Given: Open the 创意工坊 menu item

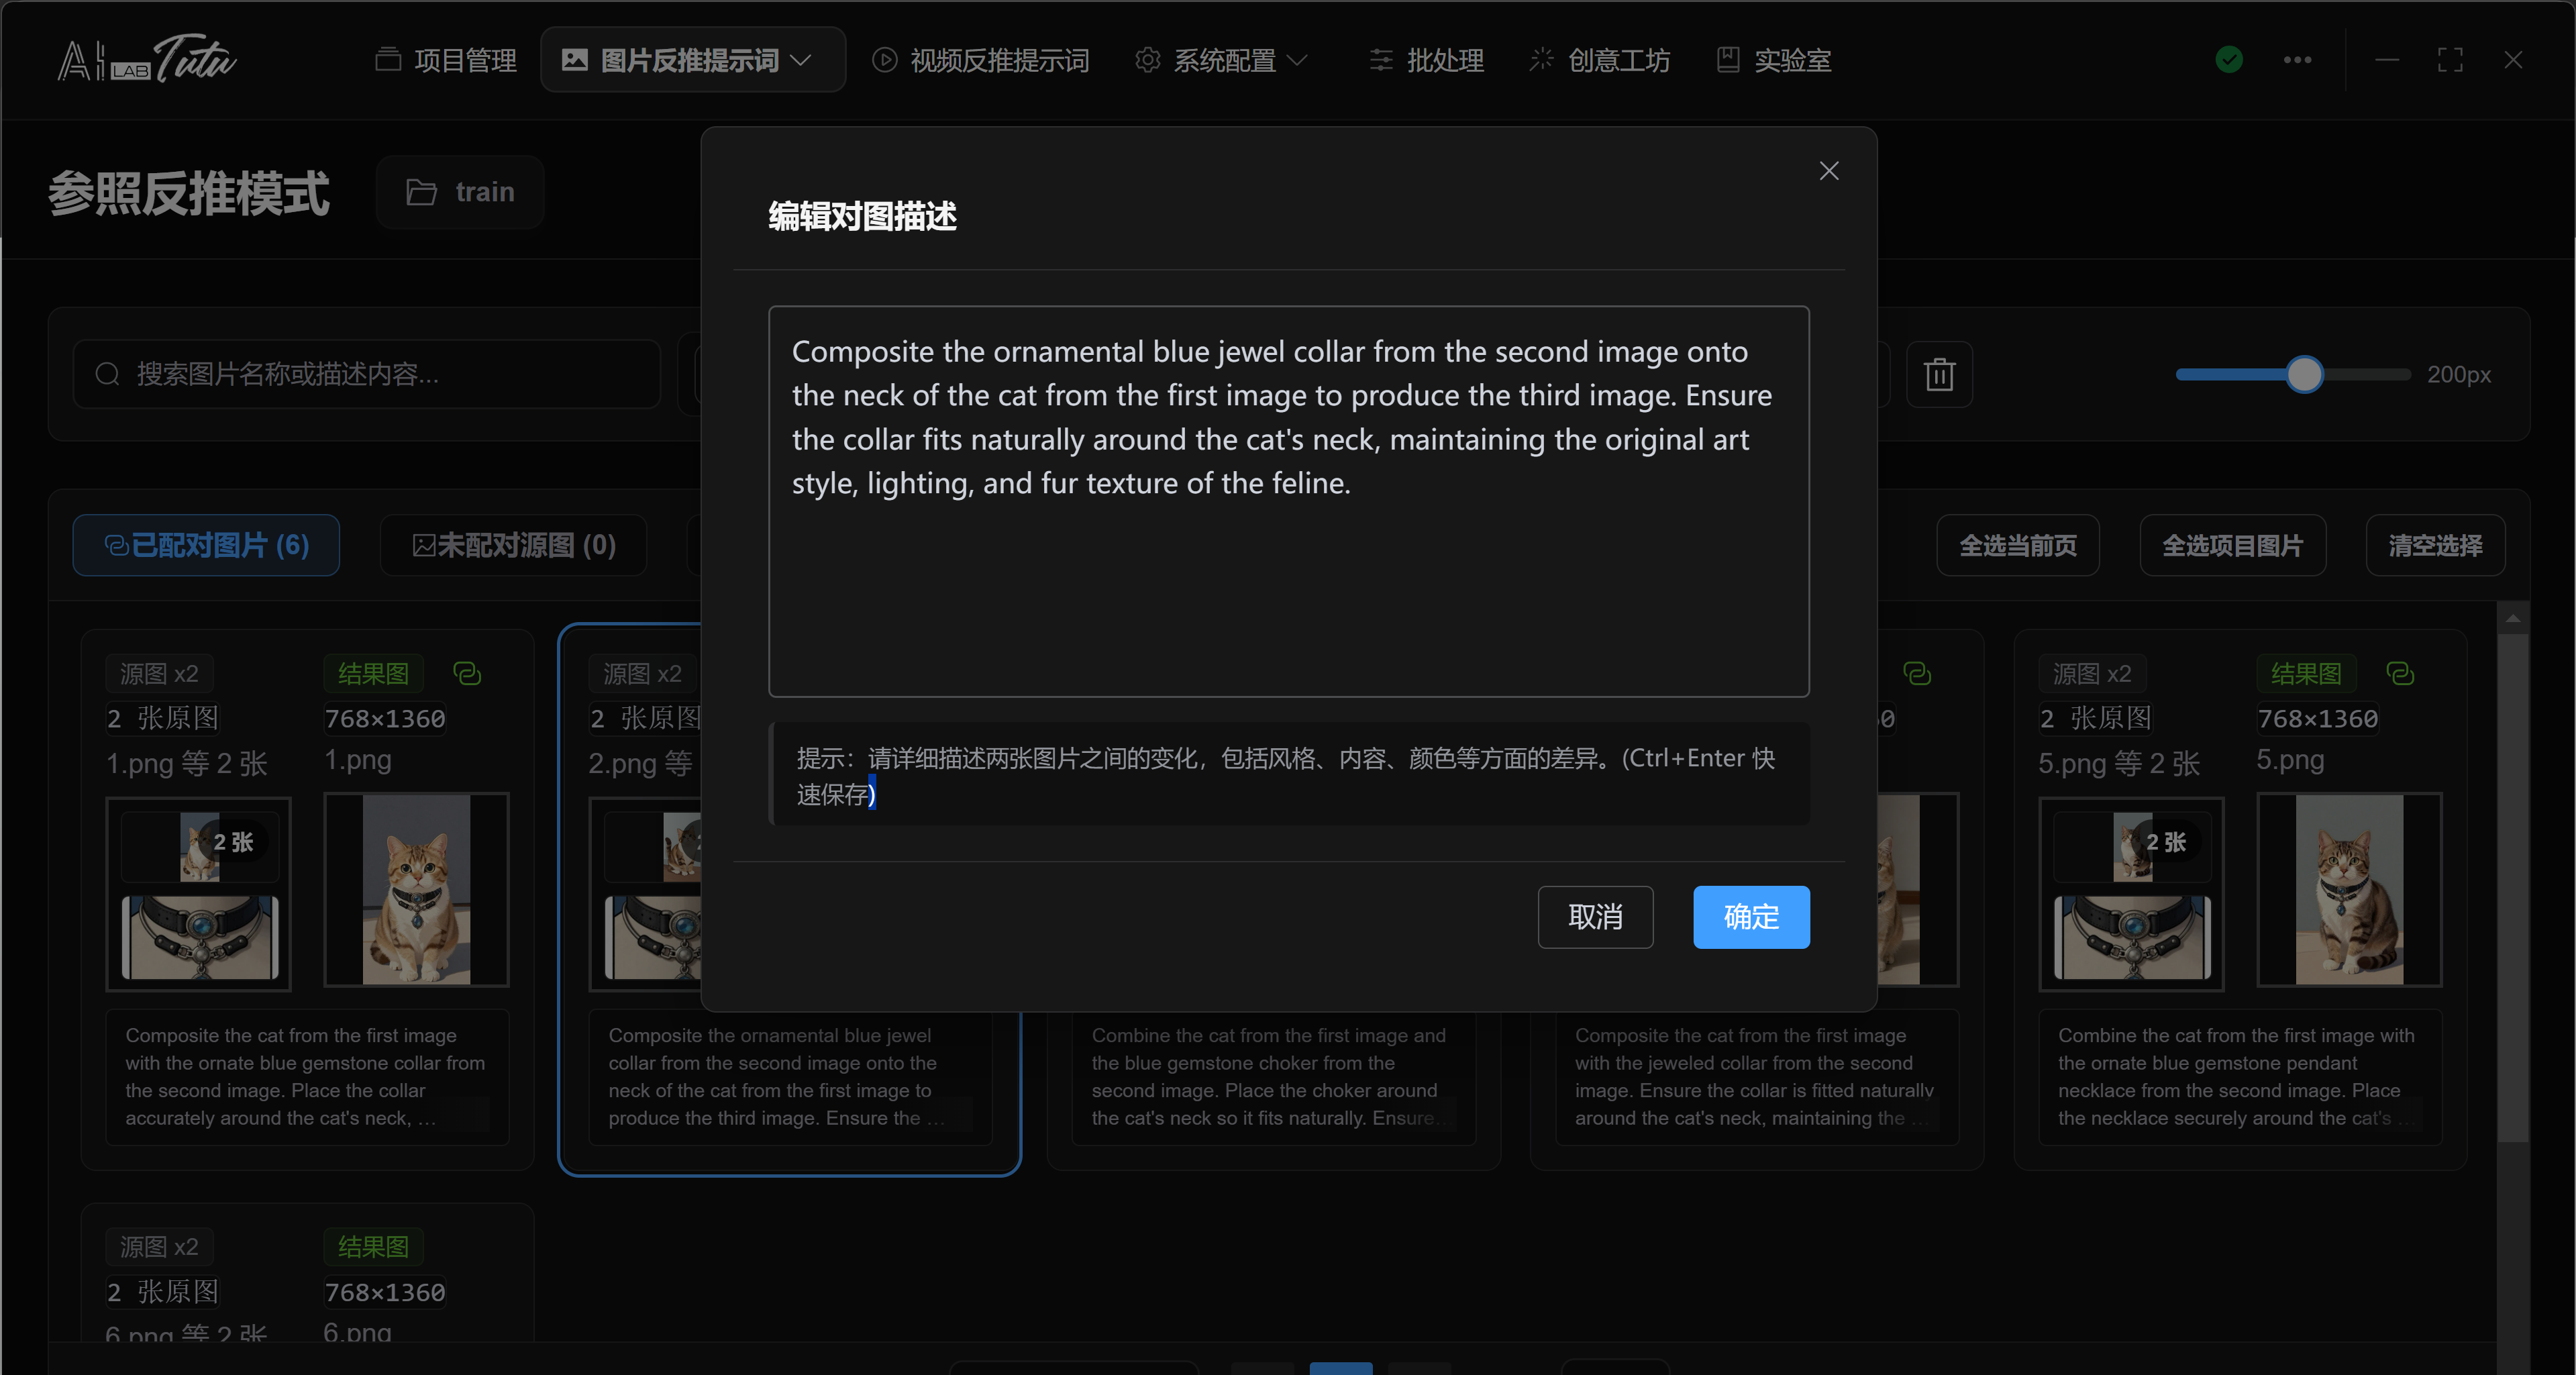Looking at the screenshot, I should (1599, 60).
